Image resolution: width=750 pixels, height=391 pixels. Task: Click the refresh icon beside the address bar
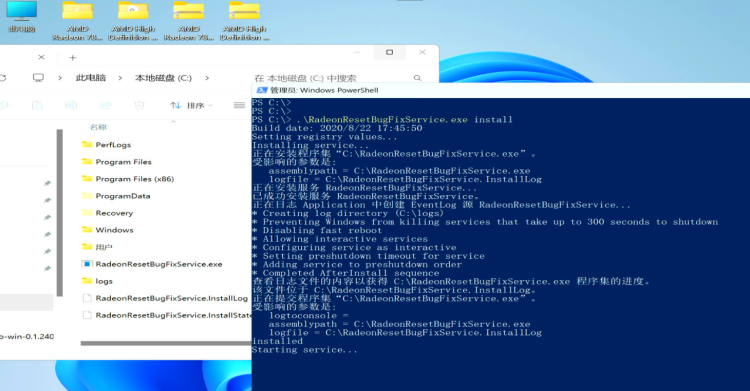(2, 78)
